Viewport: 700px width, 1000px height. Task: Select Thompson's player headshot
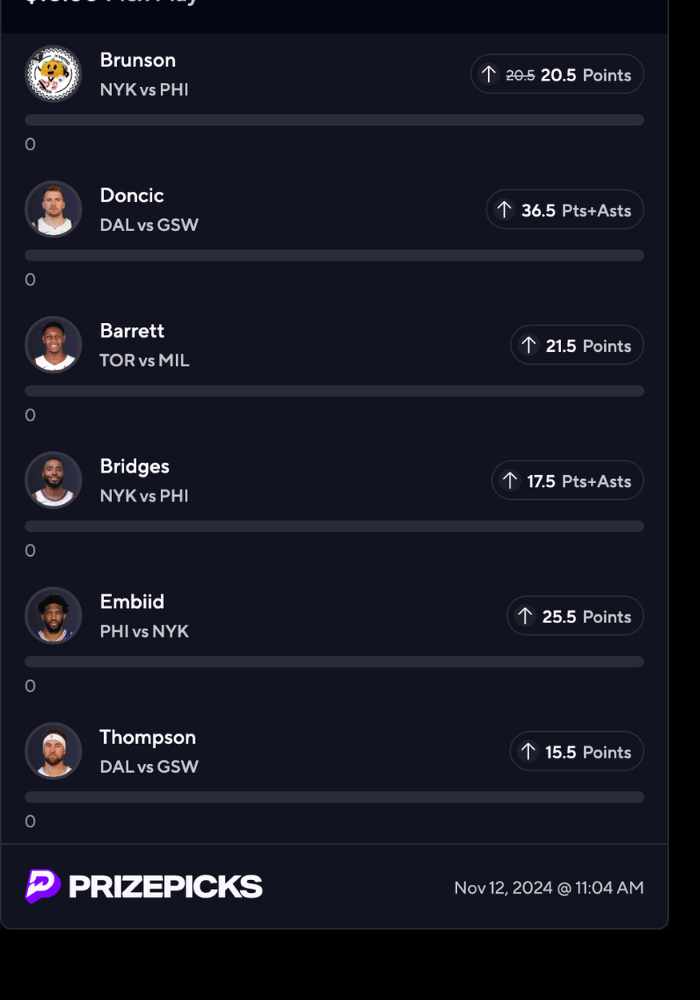(x=53, y=751)
